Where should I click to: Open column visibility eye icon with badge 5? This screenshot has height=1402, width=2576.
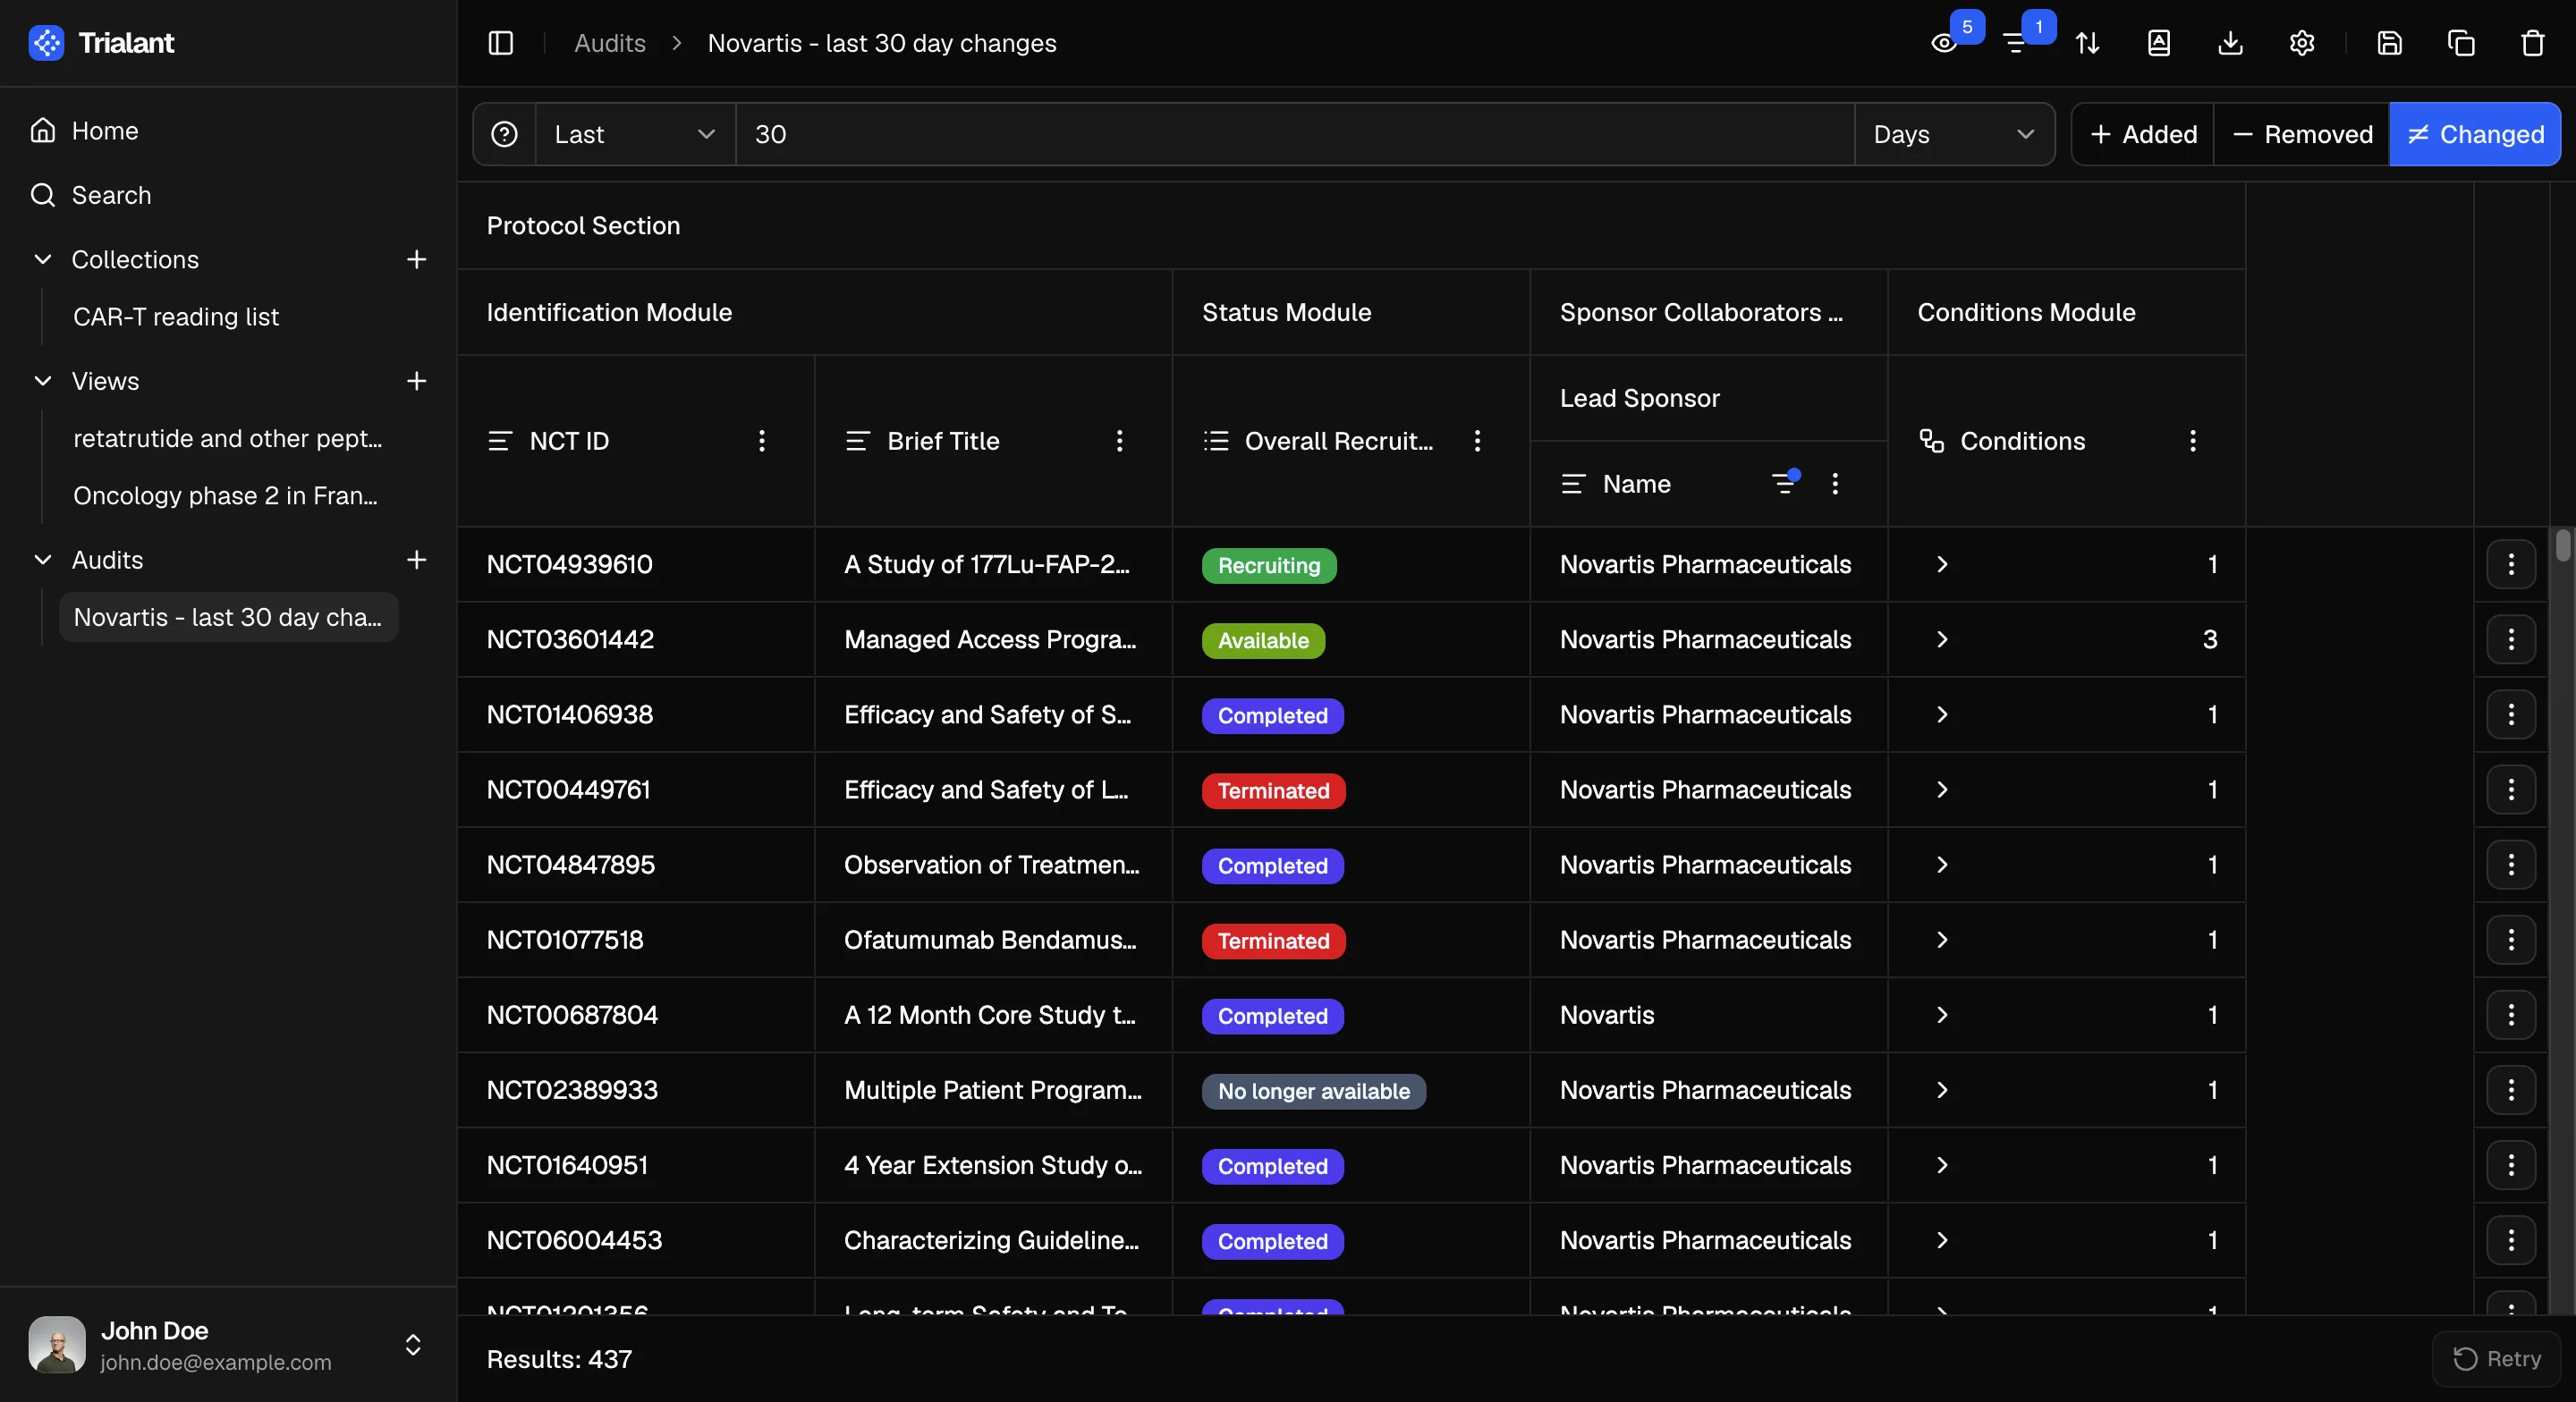coord(1943,43)
